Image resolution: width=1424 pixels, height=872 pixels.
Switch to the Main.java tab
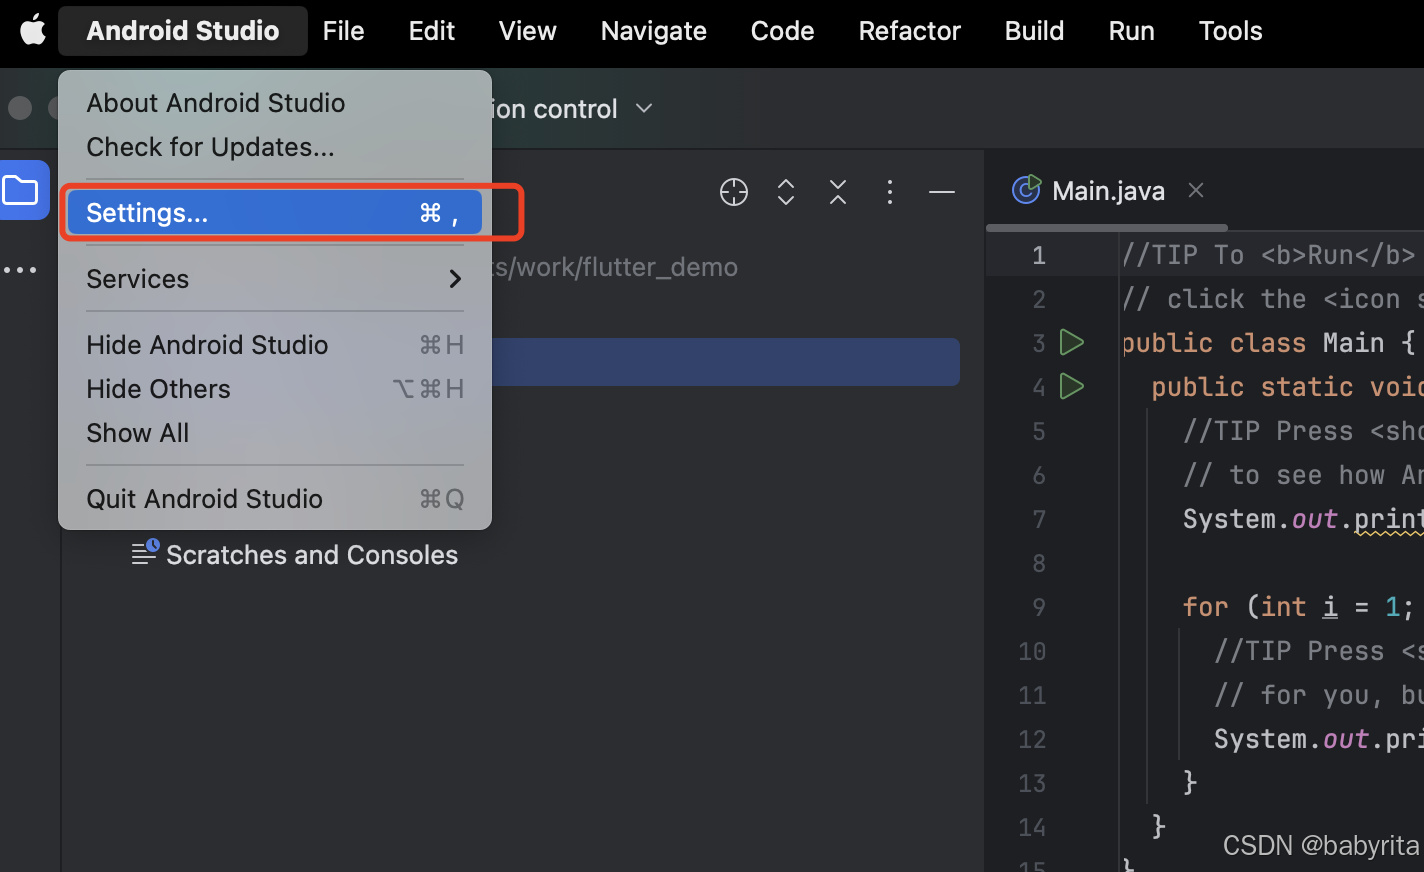[x=1108, y=191]
